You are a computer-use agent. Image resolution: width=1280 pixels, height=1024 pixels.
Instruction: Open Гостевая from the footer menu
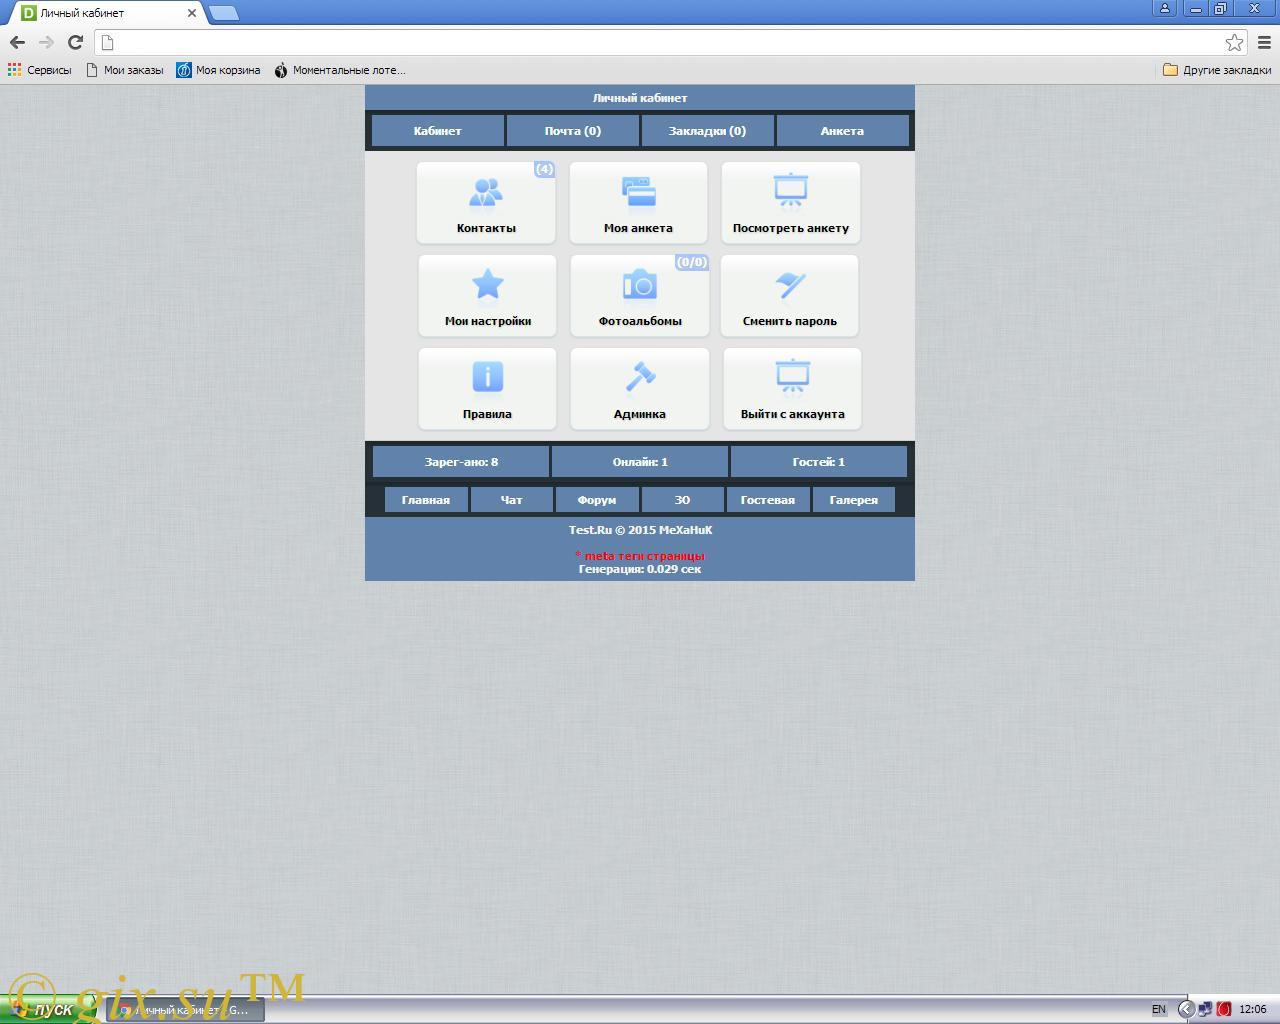pyautogui.click(x=768, y=500)
